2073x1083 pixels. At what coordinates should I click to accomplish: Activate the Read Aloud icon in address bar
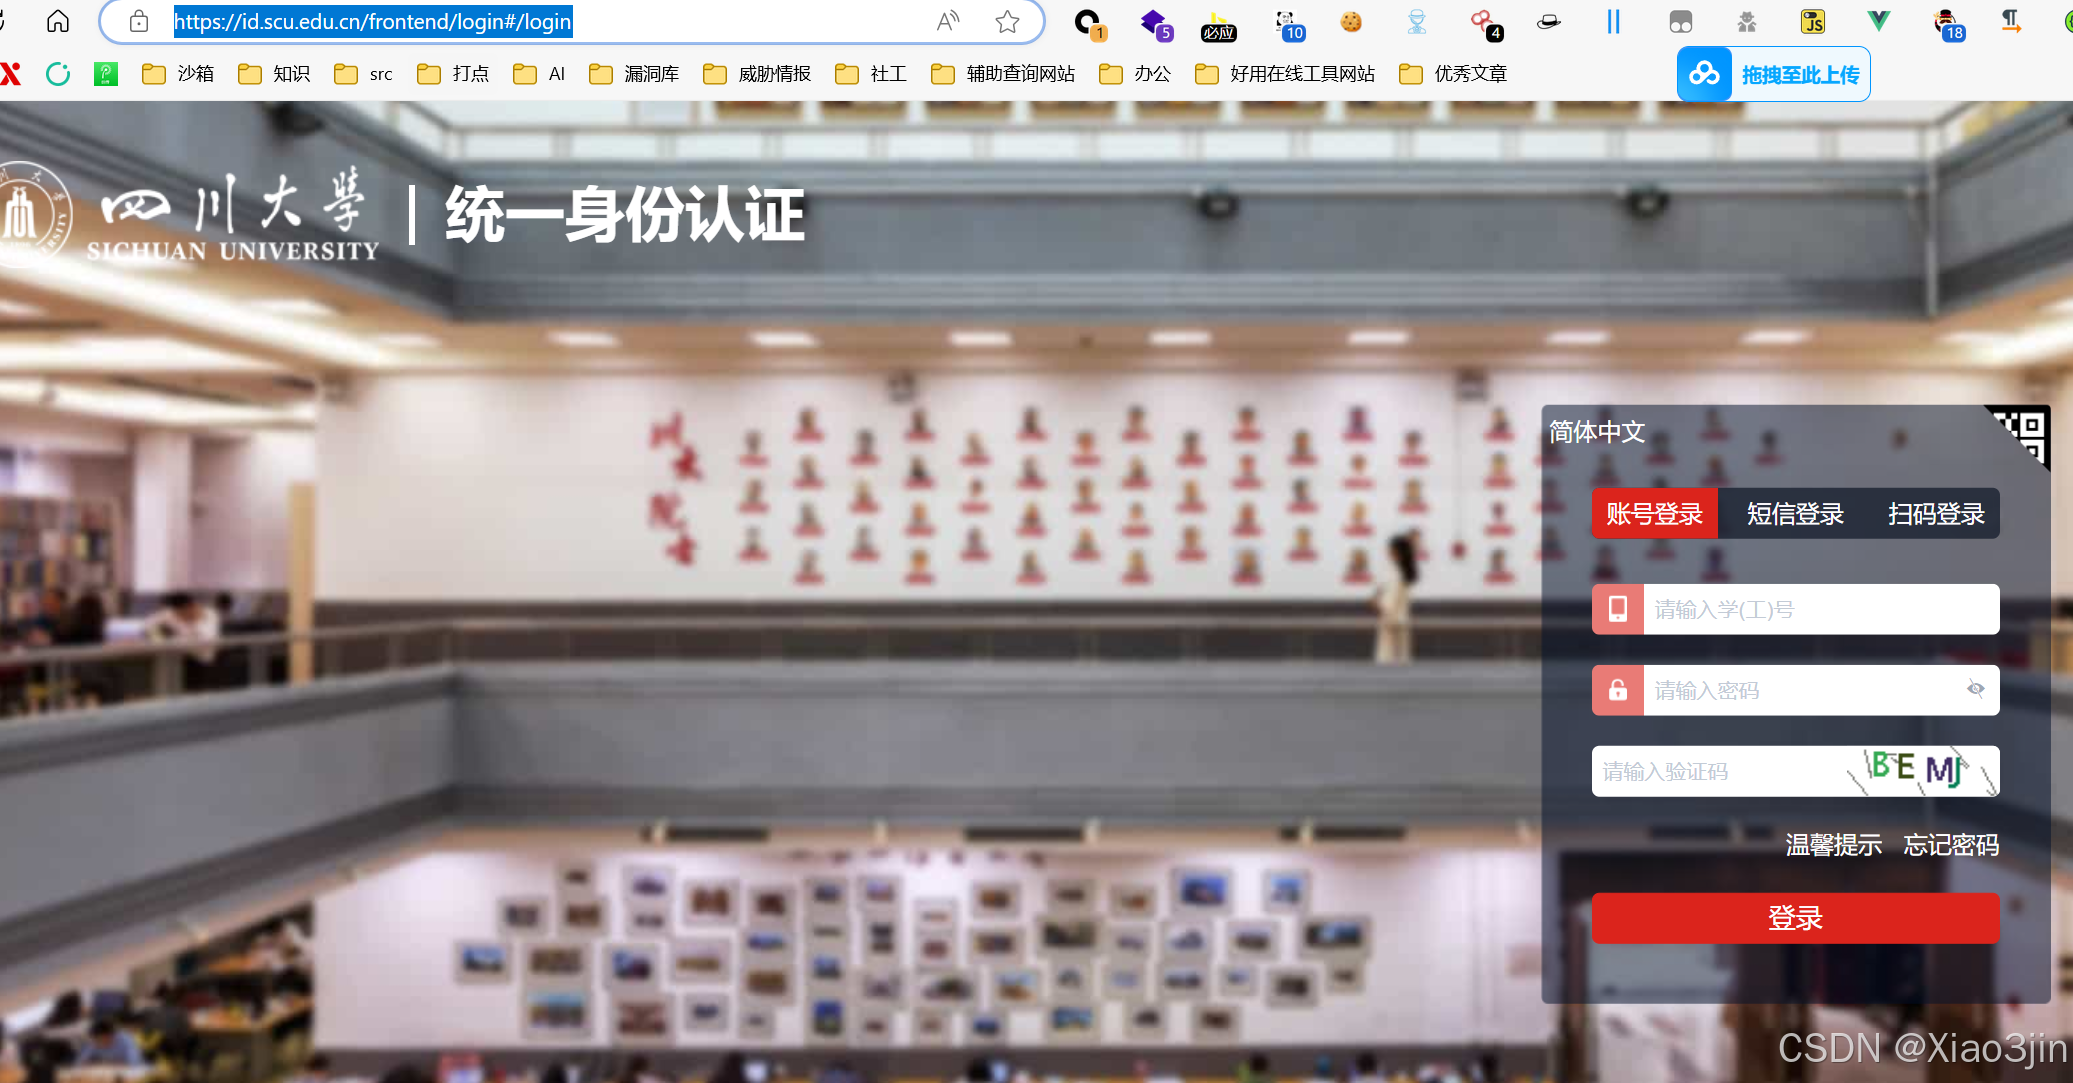[948, 21]
